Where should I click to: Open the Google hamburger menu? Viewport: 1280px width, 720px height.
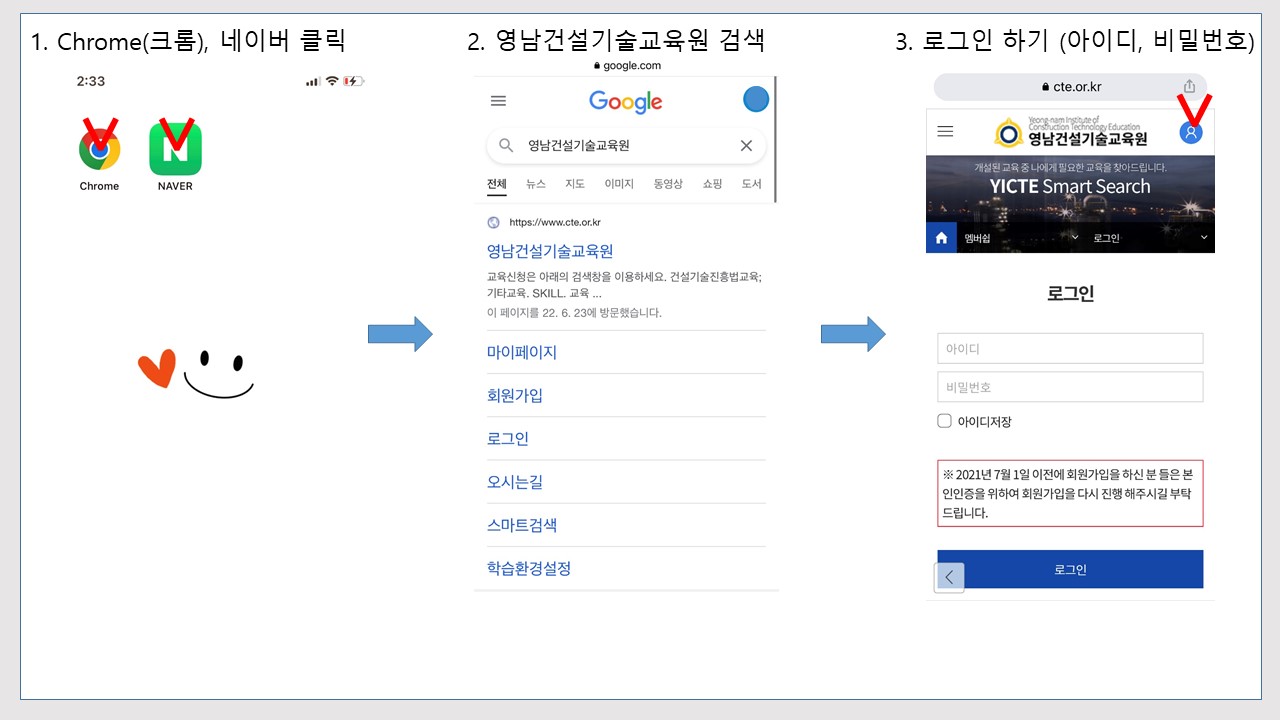click(498, 101)
